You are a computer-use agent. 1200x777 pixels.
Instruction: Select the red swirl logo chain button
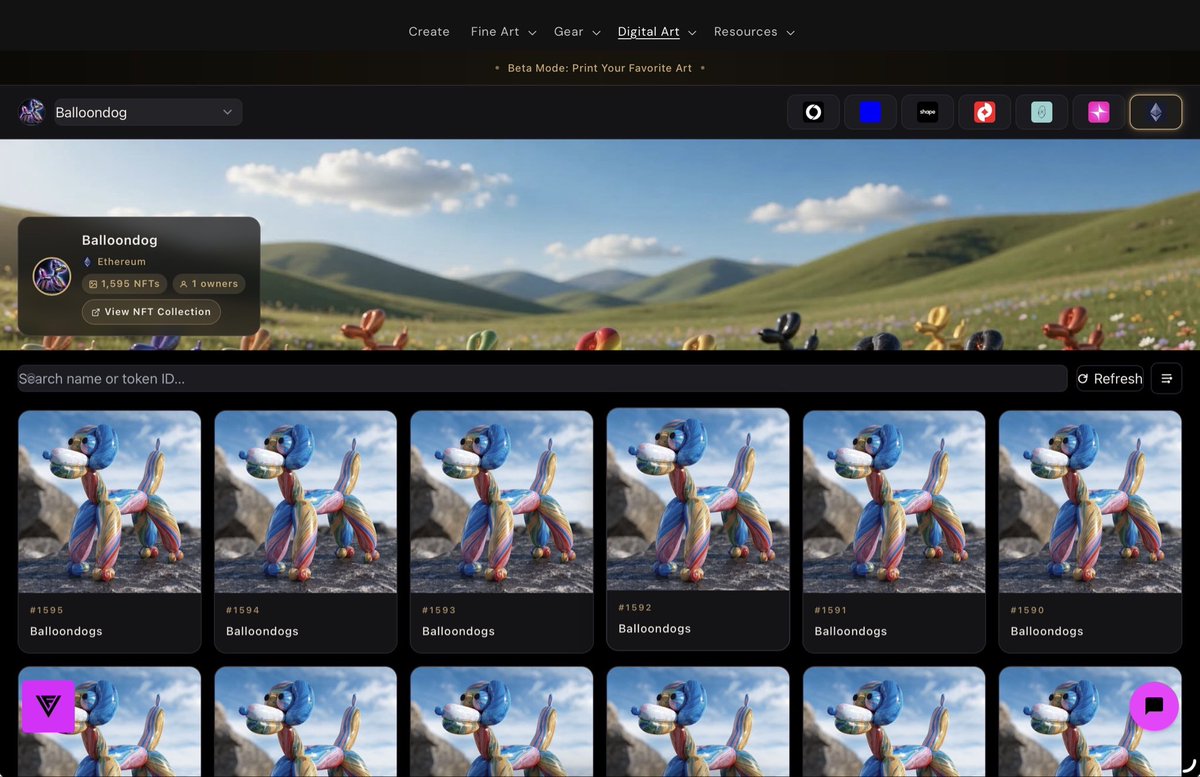click(985, 112)
